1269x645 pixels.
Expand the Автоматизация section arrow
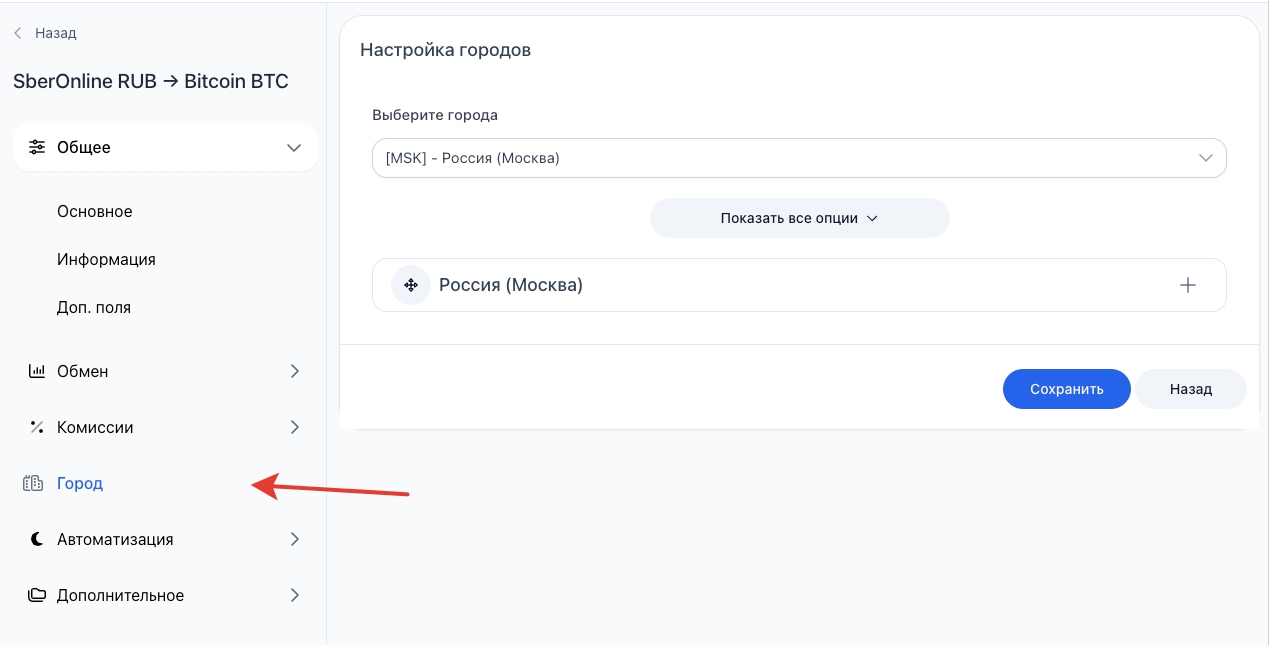[x=295, y=539]
